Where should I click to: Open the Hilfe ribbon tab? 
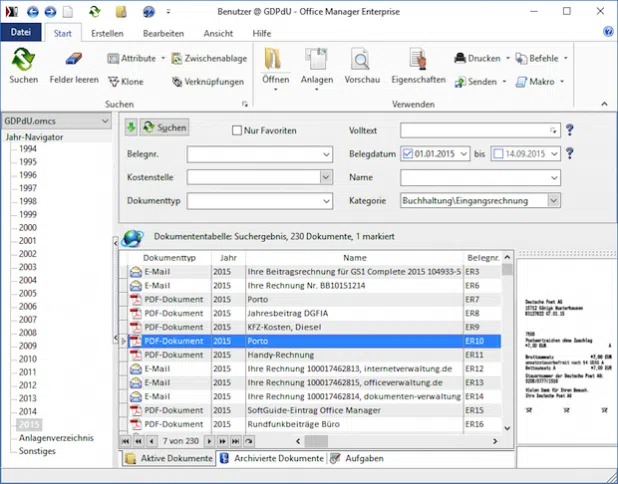pos(262,34)
